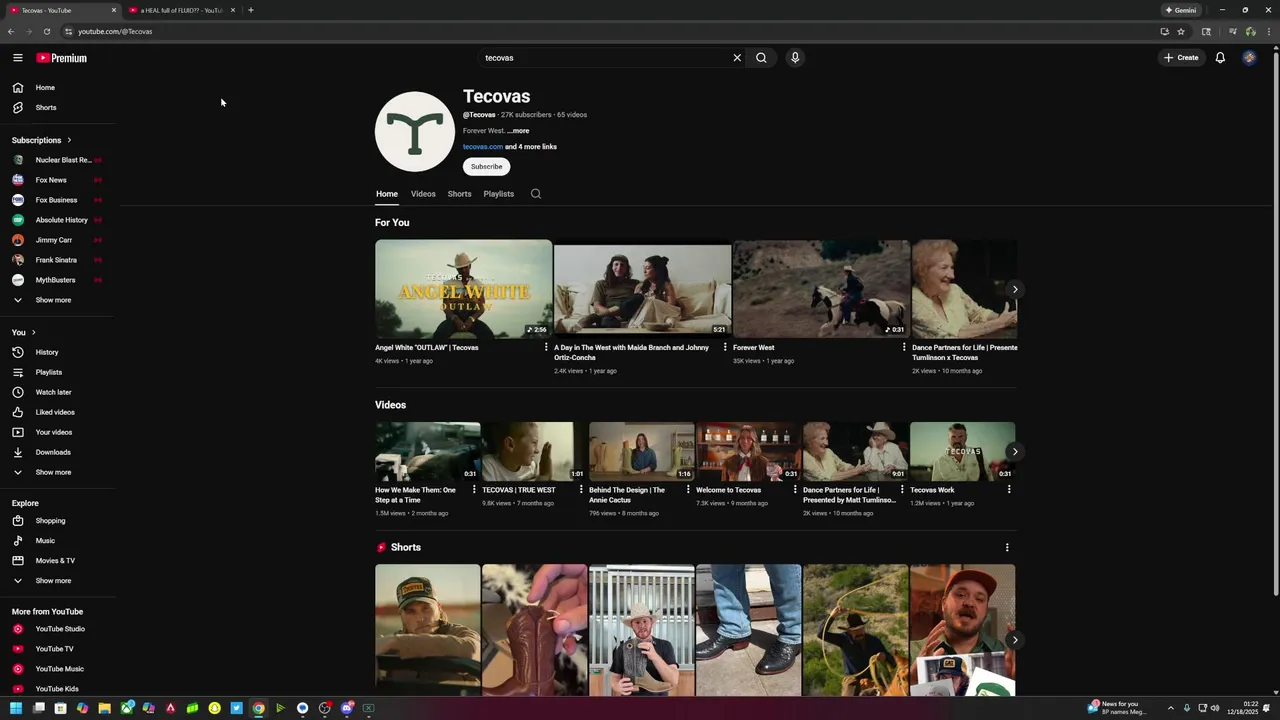Screen dimensions: 1280x720
Task: Open the Tecovas Work video title
Action: 932,490
